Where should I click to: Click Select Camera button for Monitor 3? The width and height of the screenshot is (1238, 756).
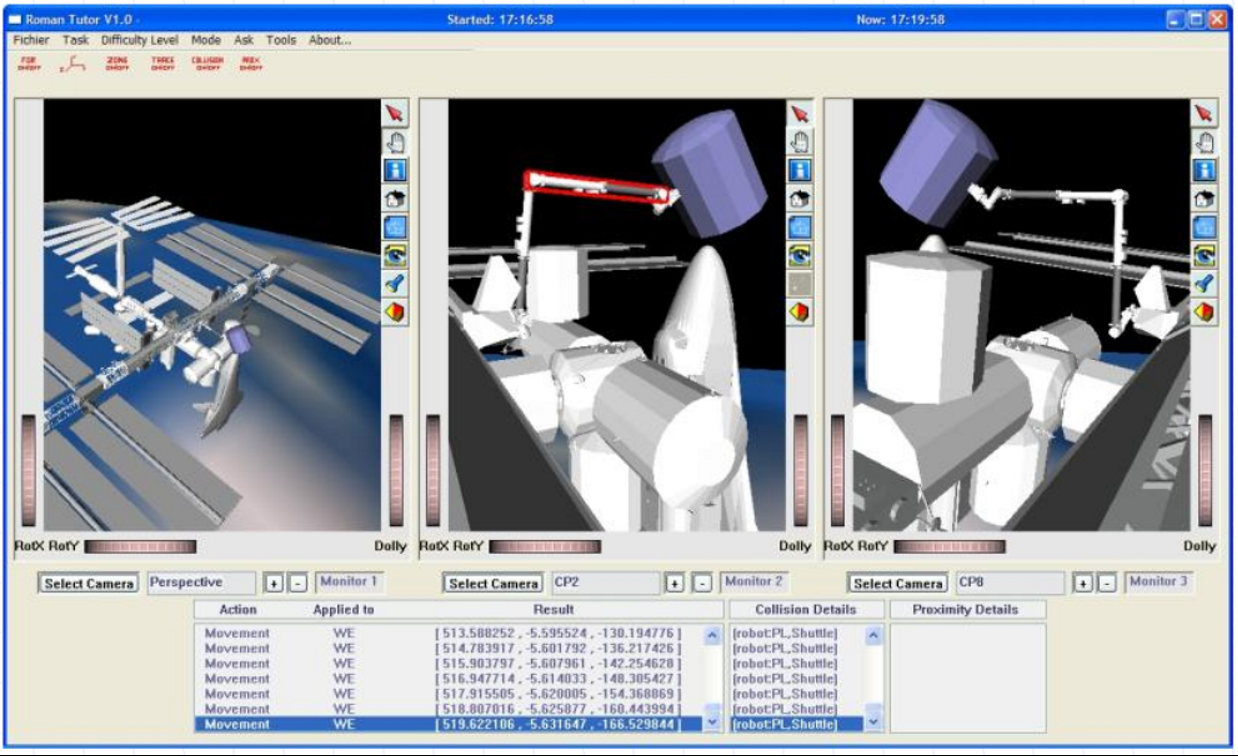[x=898, y=583]
